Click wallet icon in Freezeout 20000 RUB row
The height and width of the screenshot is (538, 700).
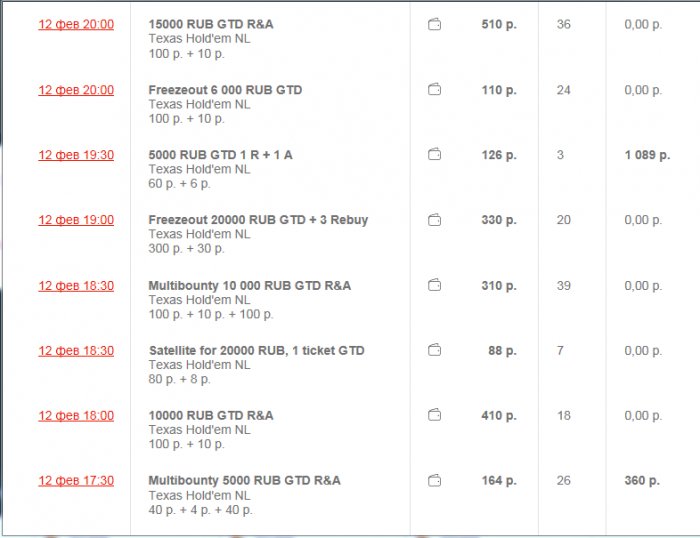click(x=434, y=220)
